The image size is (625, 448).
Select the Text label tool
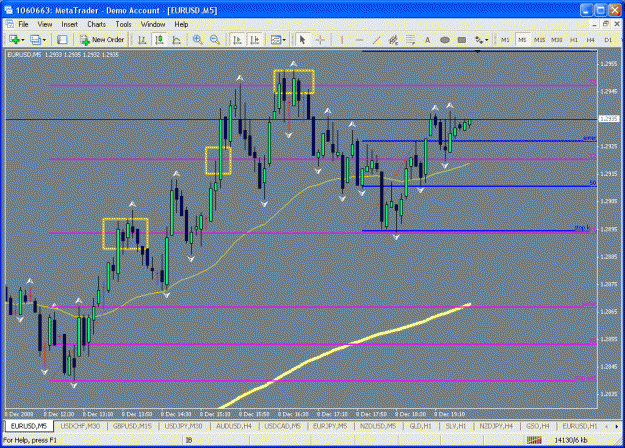pyautogui.click(x=427, y=40)
